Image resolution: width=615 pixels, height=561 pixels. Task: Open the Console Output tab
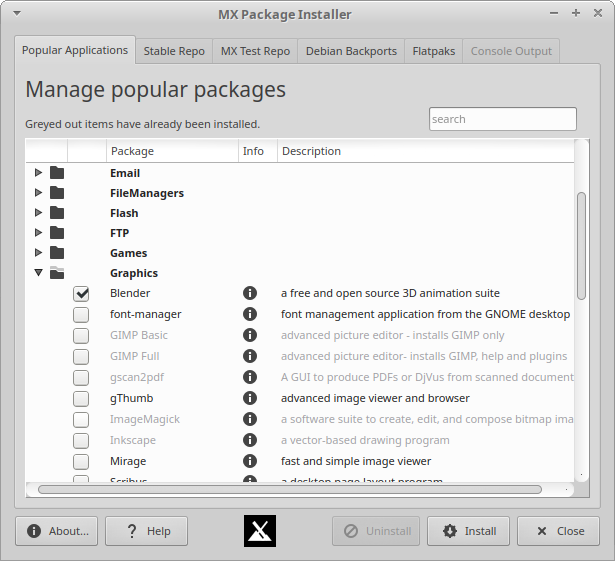[x=511, y=51]
